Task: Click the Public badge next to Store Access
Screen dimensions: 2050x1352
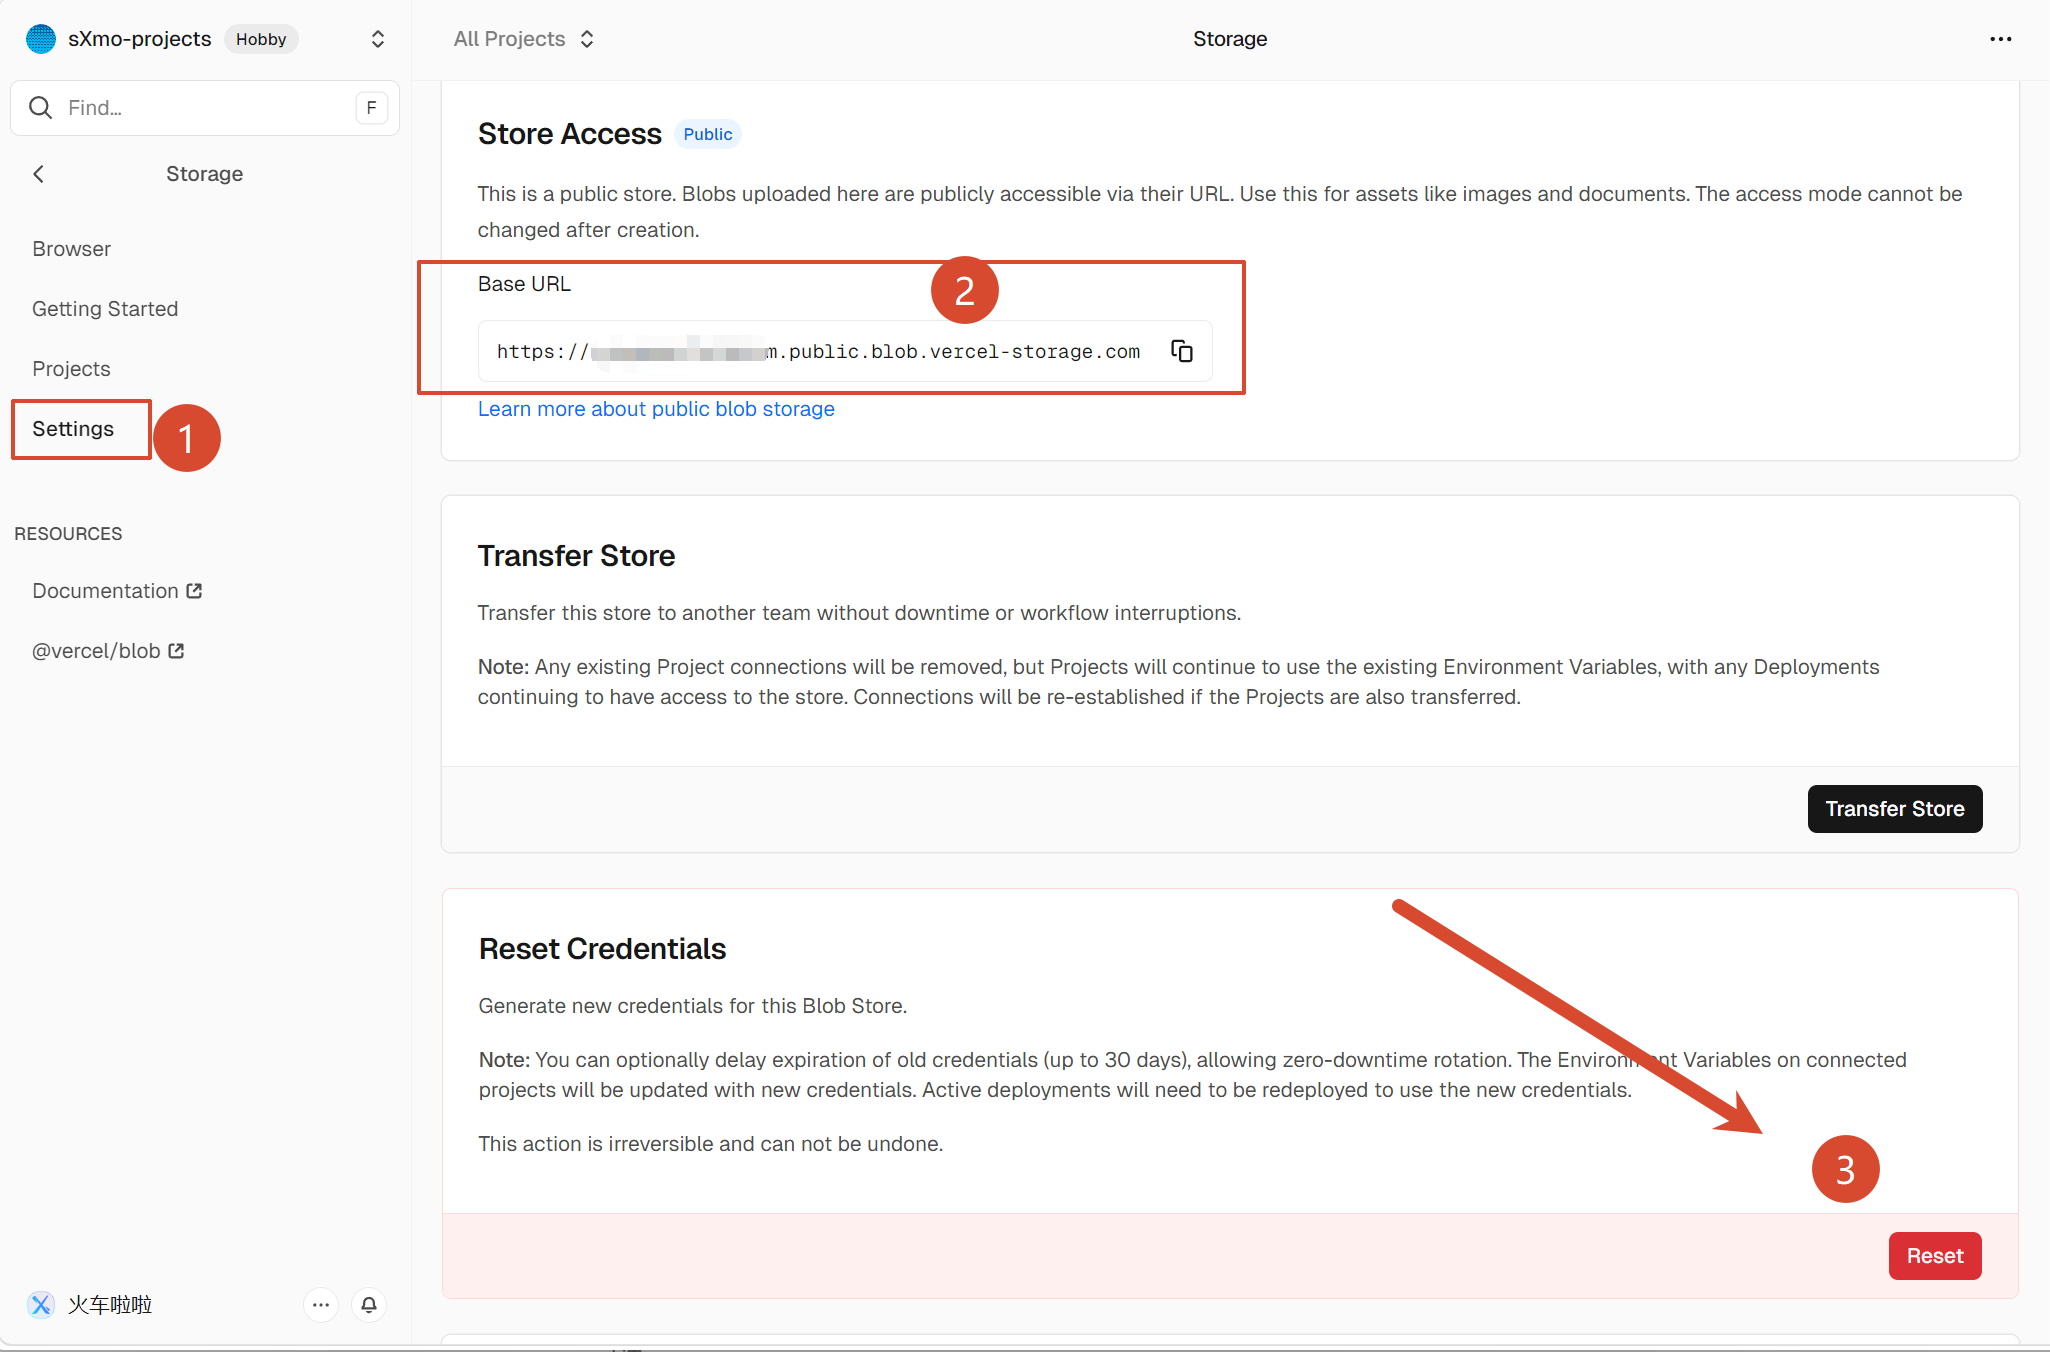Action: [708, 134]
